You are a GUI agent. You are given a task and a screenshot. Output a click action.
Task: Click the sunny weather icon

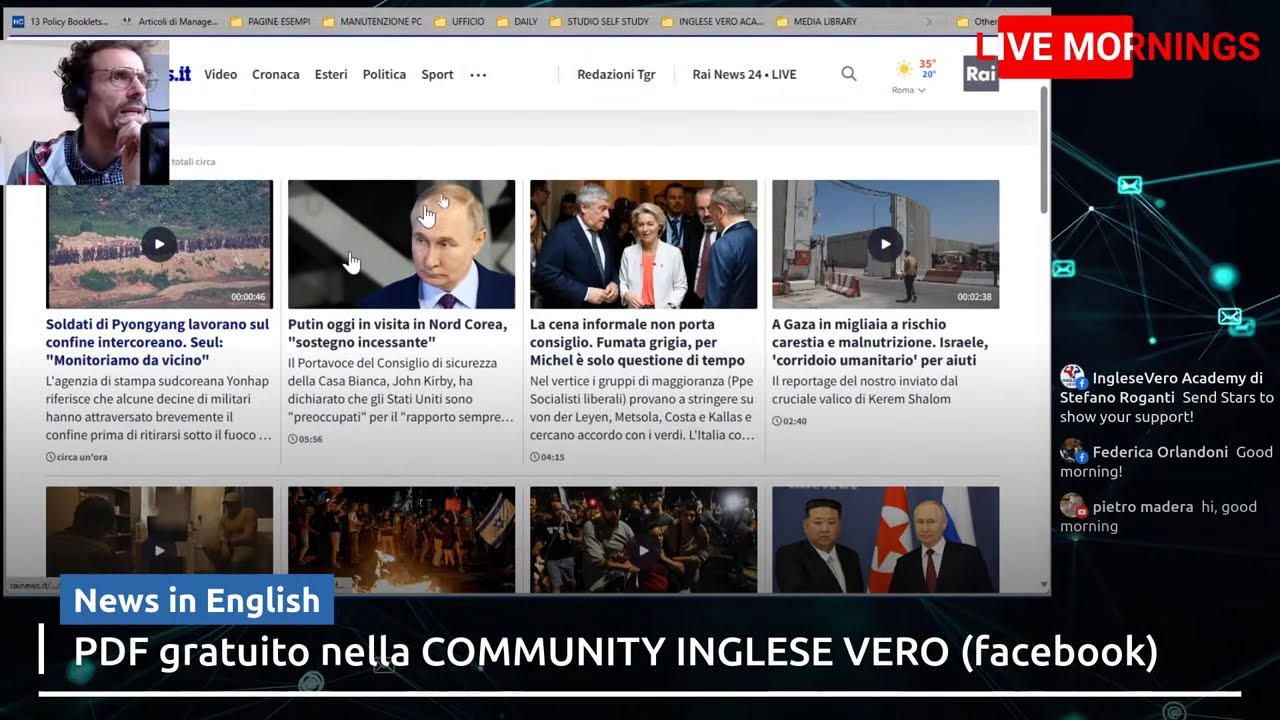[904, 69]
